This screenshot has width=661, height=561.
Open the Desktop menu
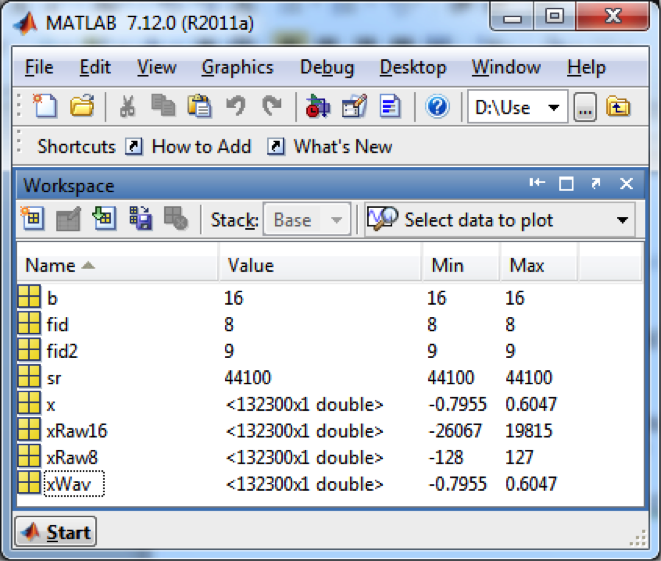(x=413, y=68)
